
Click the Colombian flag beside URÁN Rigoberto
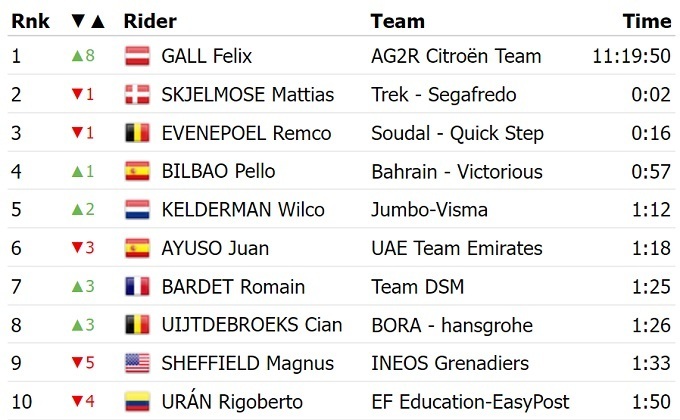click(137, 402)
